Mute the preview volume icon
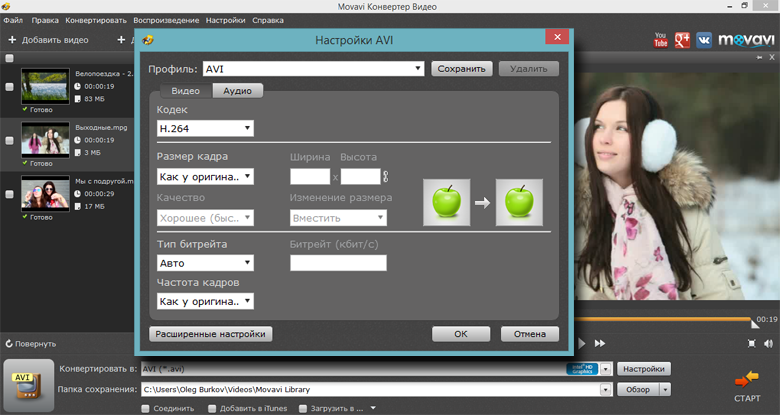 [768, 343]
